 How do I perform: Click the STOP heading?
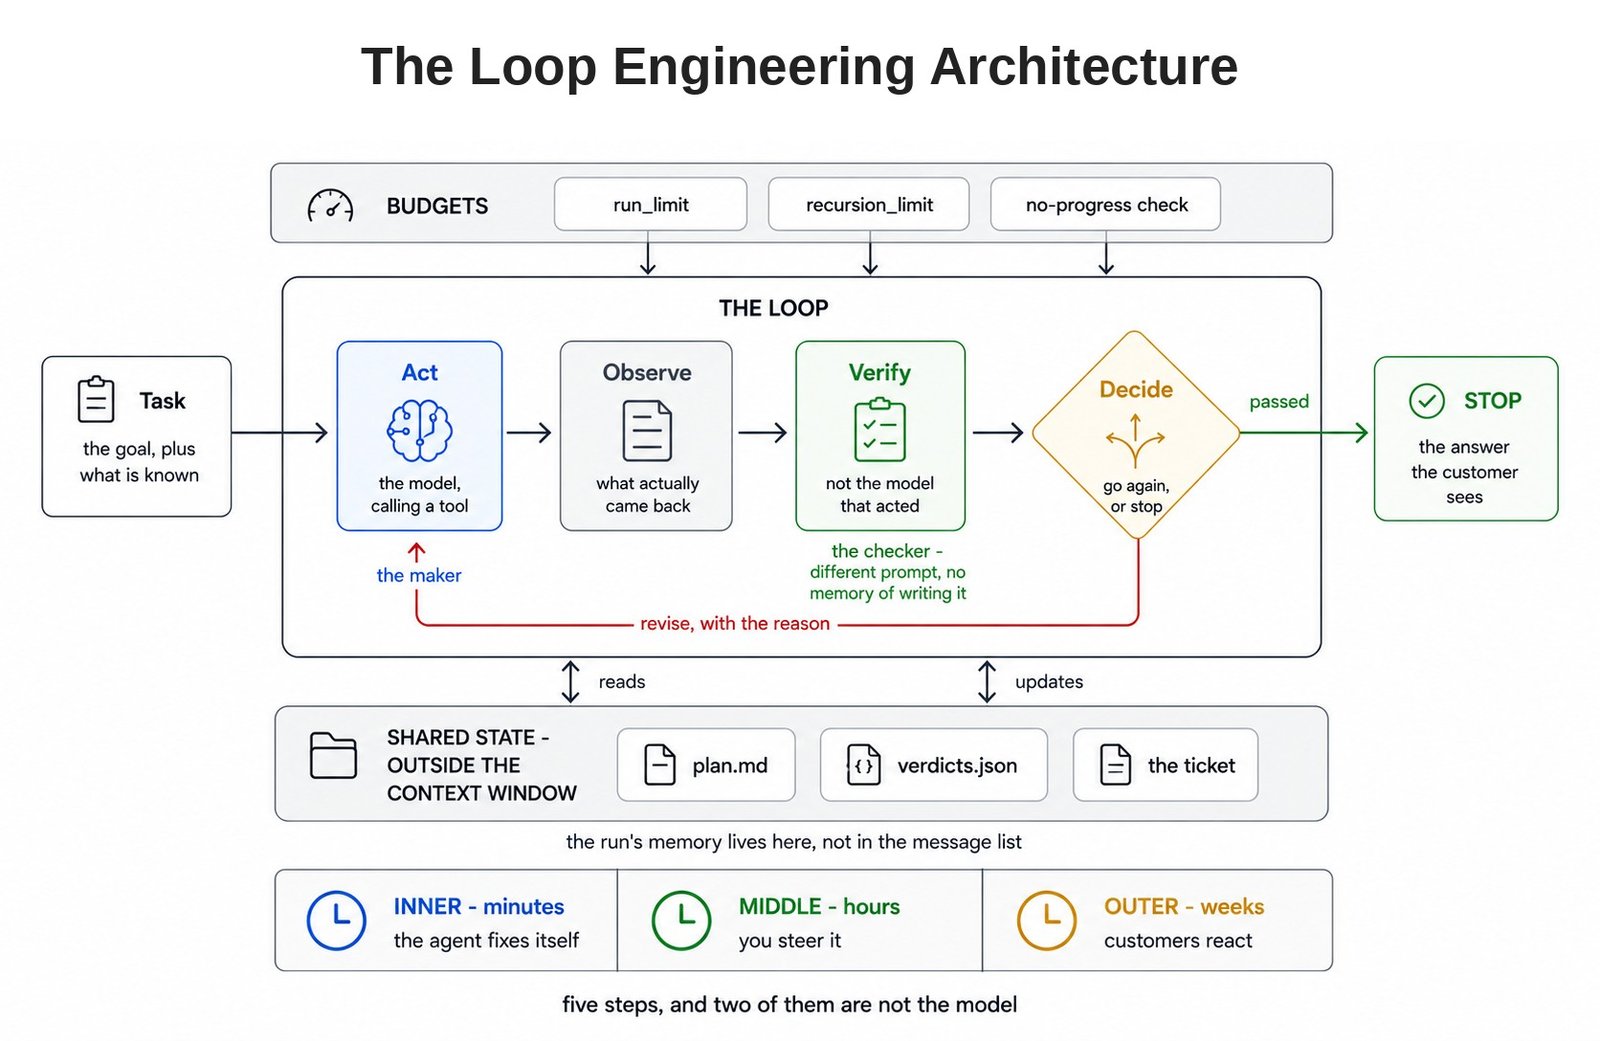tap(1493, 401)
